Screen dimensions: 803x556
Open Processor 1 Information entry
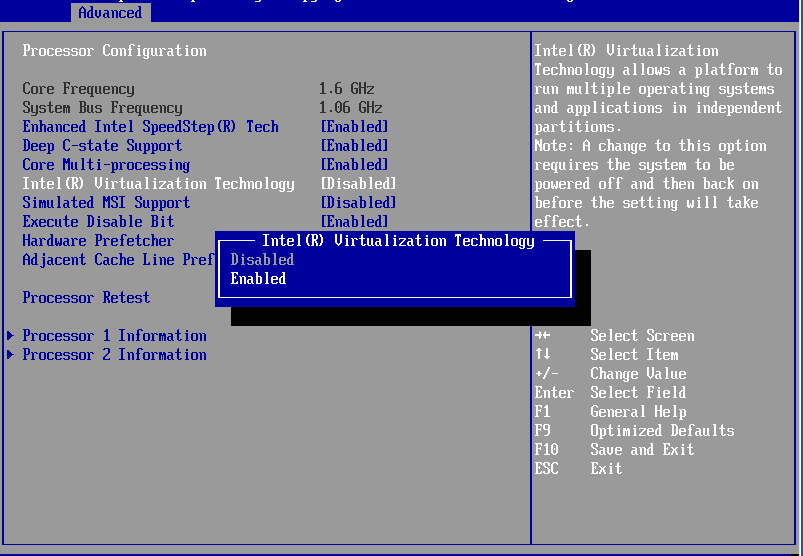coord(114,336)
